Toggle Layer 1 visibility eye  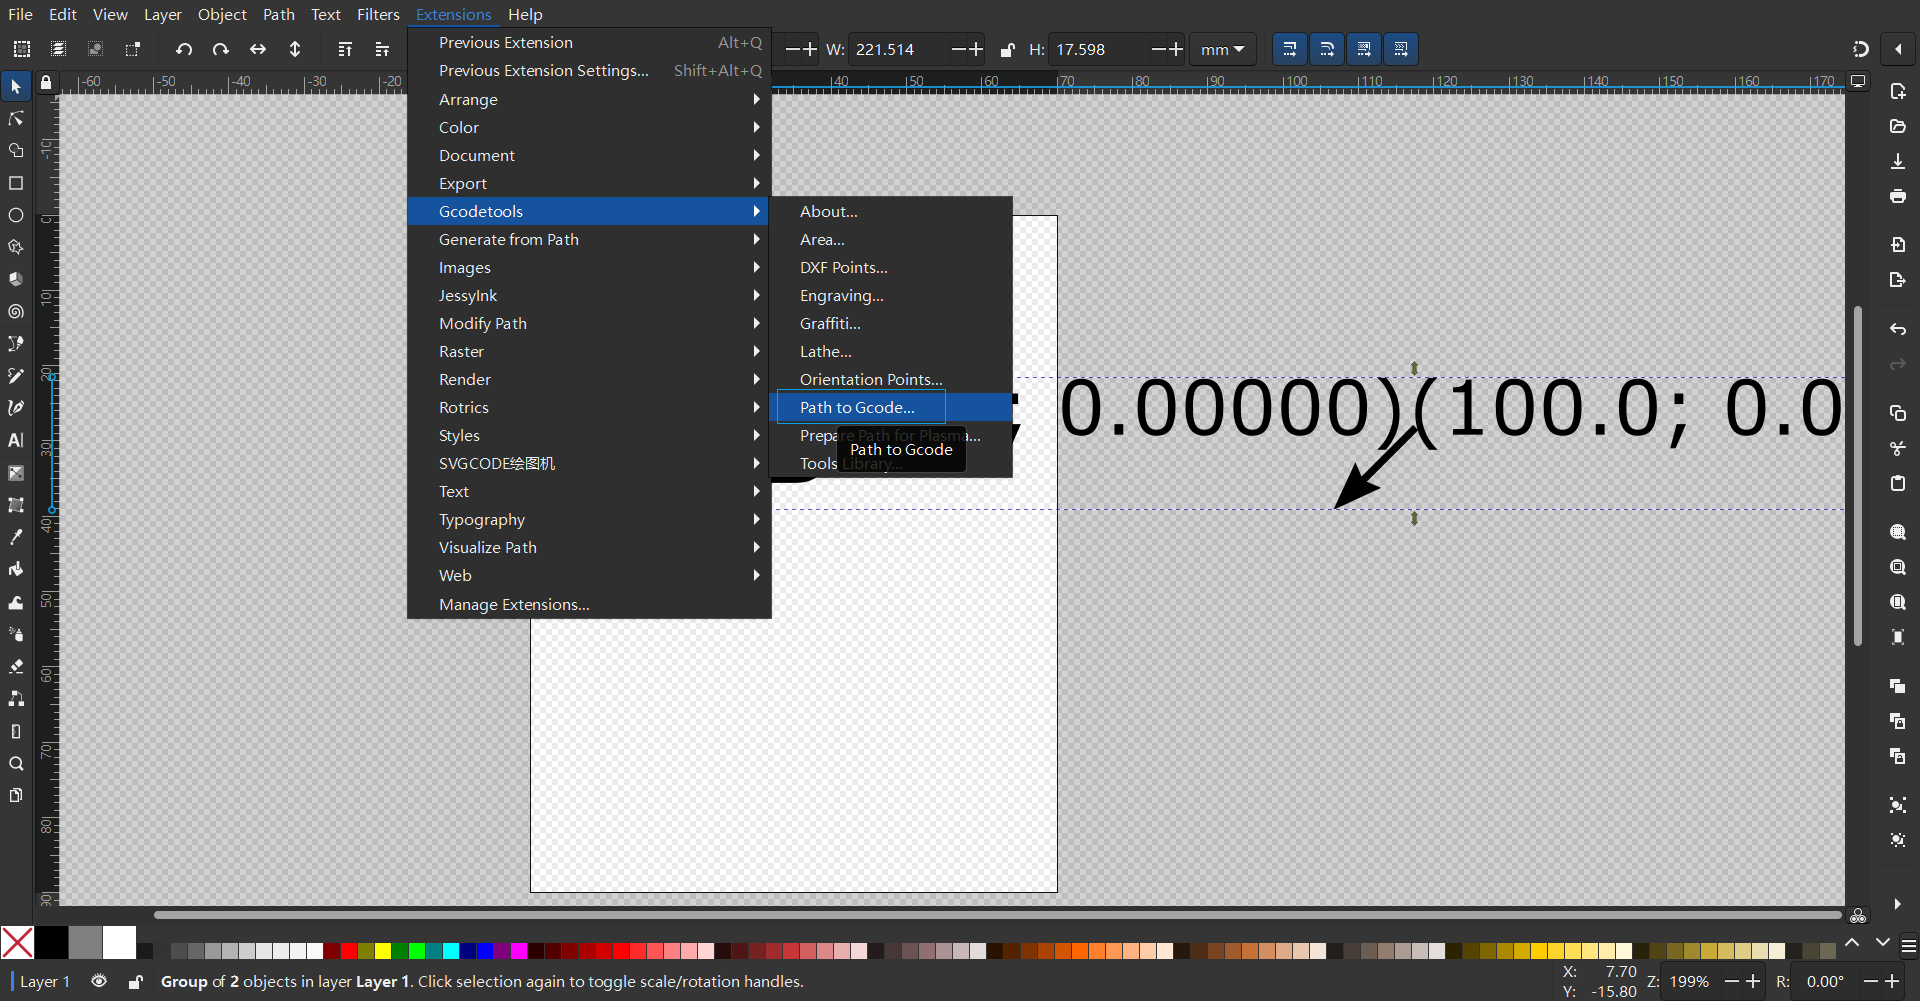(99, 981)
